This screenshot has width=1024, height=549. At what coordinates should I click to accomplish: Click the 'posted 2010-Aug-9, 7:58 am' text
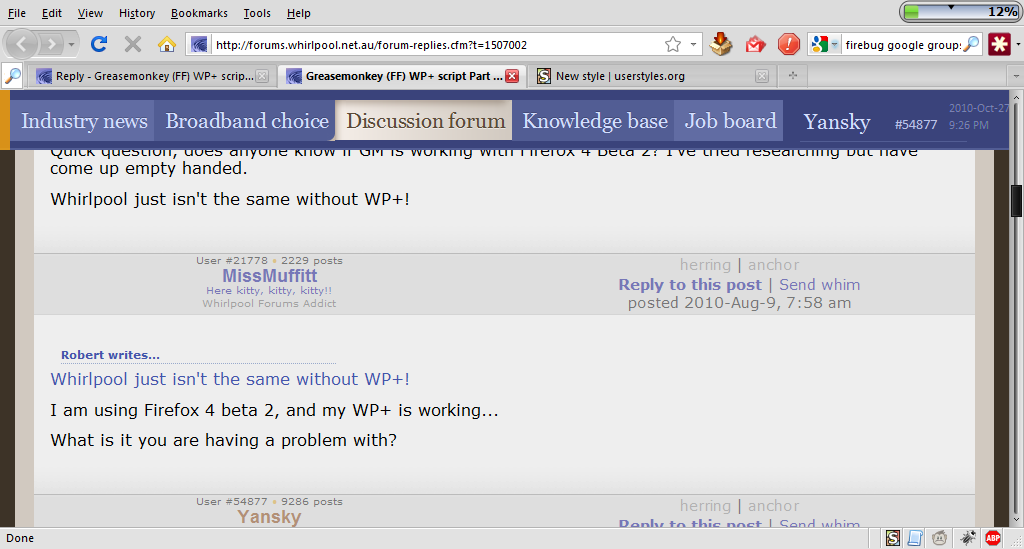point(739,303)
